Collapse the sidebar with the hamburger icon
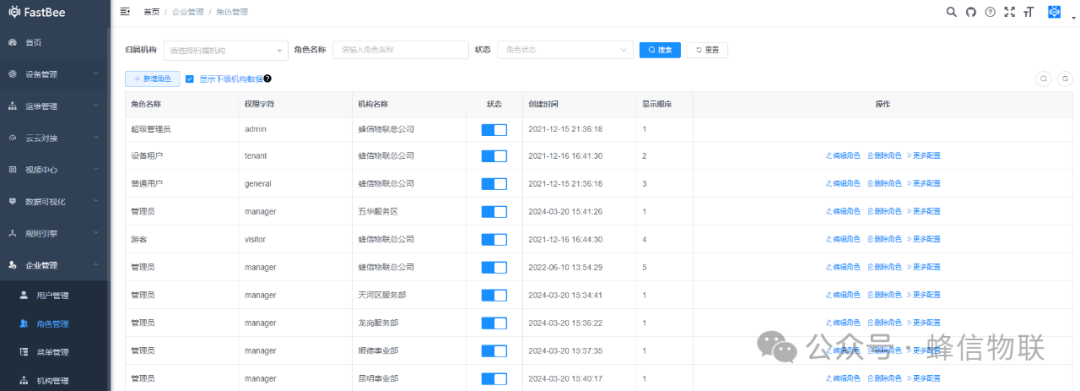This screenshot has height=391, width=1080. click(125, 12)
